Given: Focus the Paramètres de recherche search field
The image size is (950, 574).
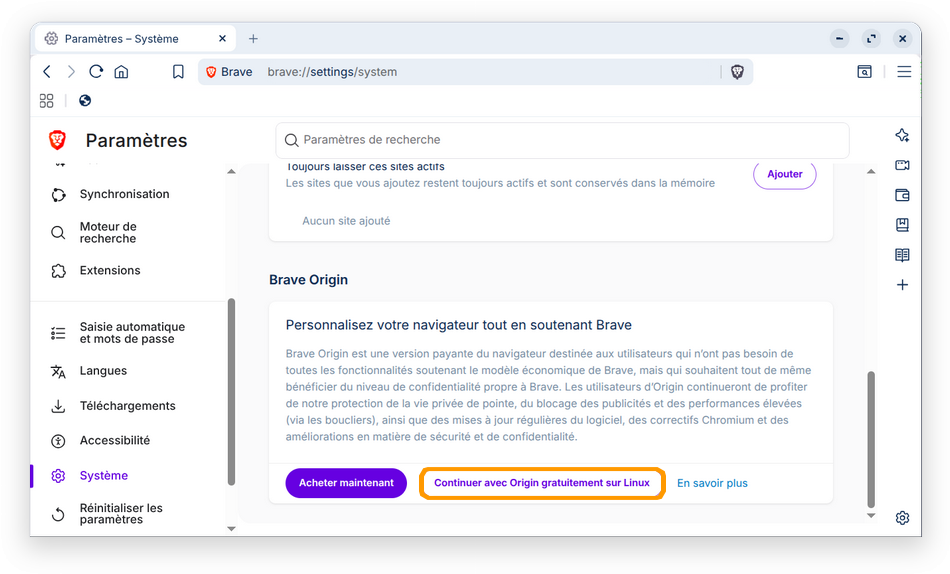Looking at the screenshot, I should (x=562, y=140).
